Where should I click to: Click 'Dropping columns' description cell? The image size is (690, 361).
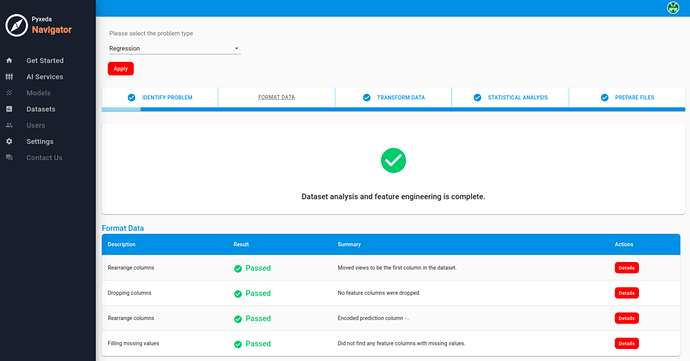pos(129,293)
